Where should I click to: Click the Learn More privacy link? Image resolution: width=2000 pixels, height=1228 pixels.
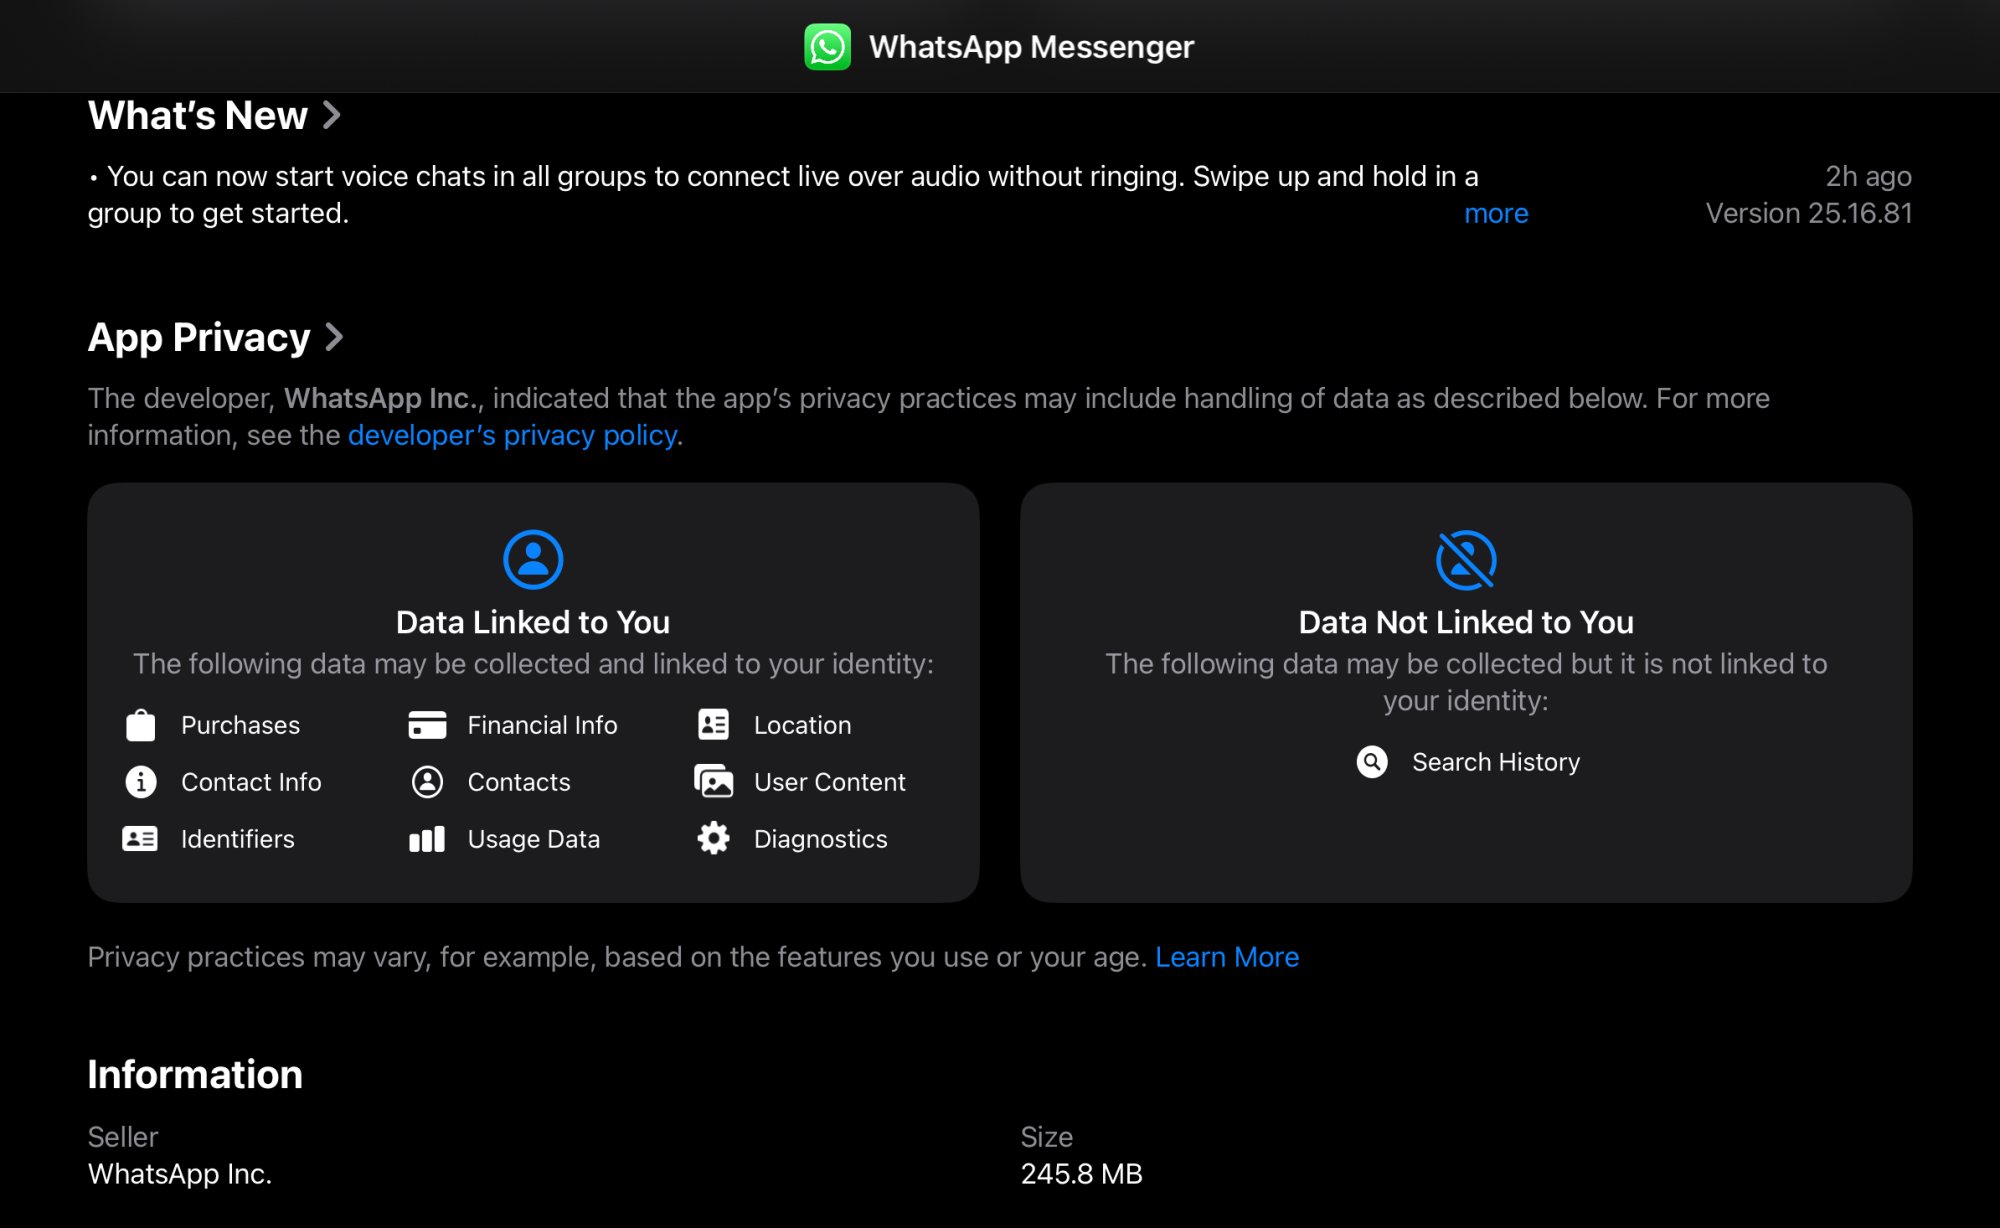1227,958
